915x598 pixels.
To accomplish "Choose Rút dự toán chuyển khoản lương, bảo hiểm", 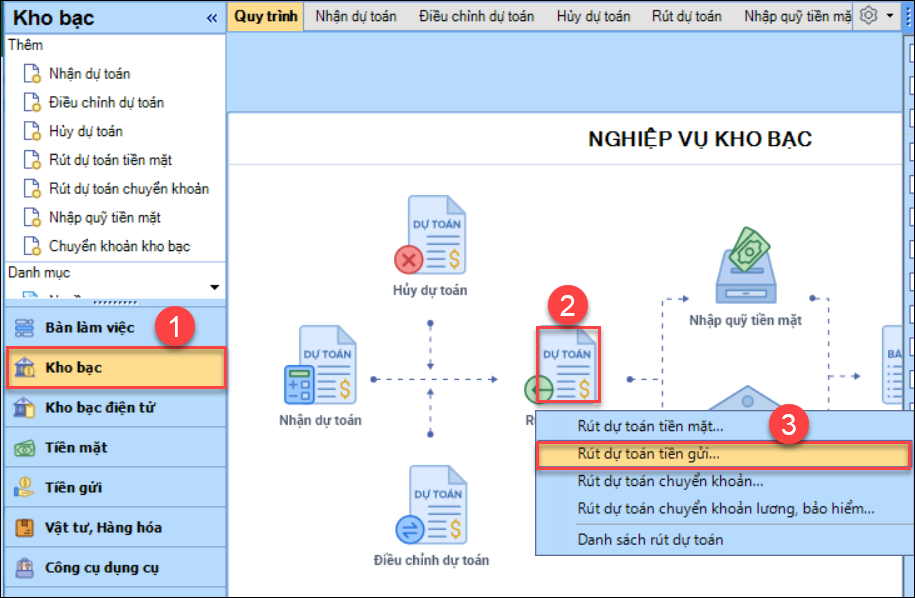I will tap(725, 508).
